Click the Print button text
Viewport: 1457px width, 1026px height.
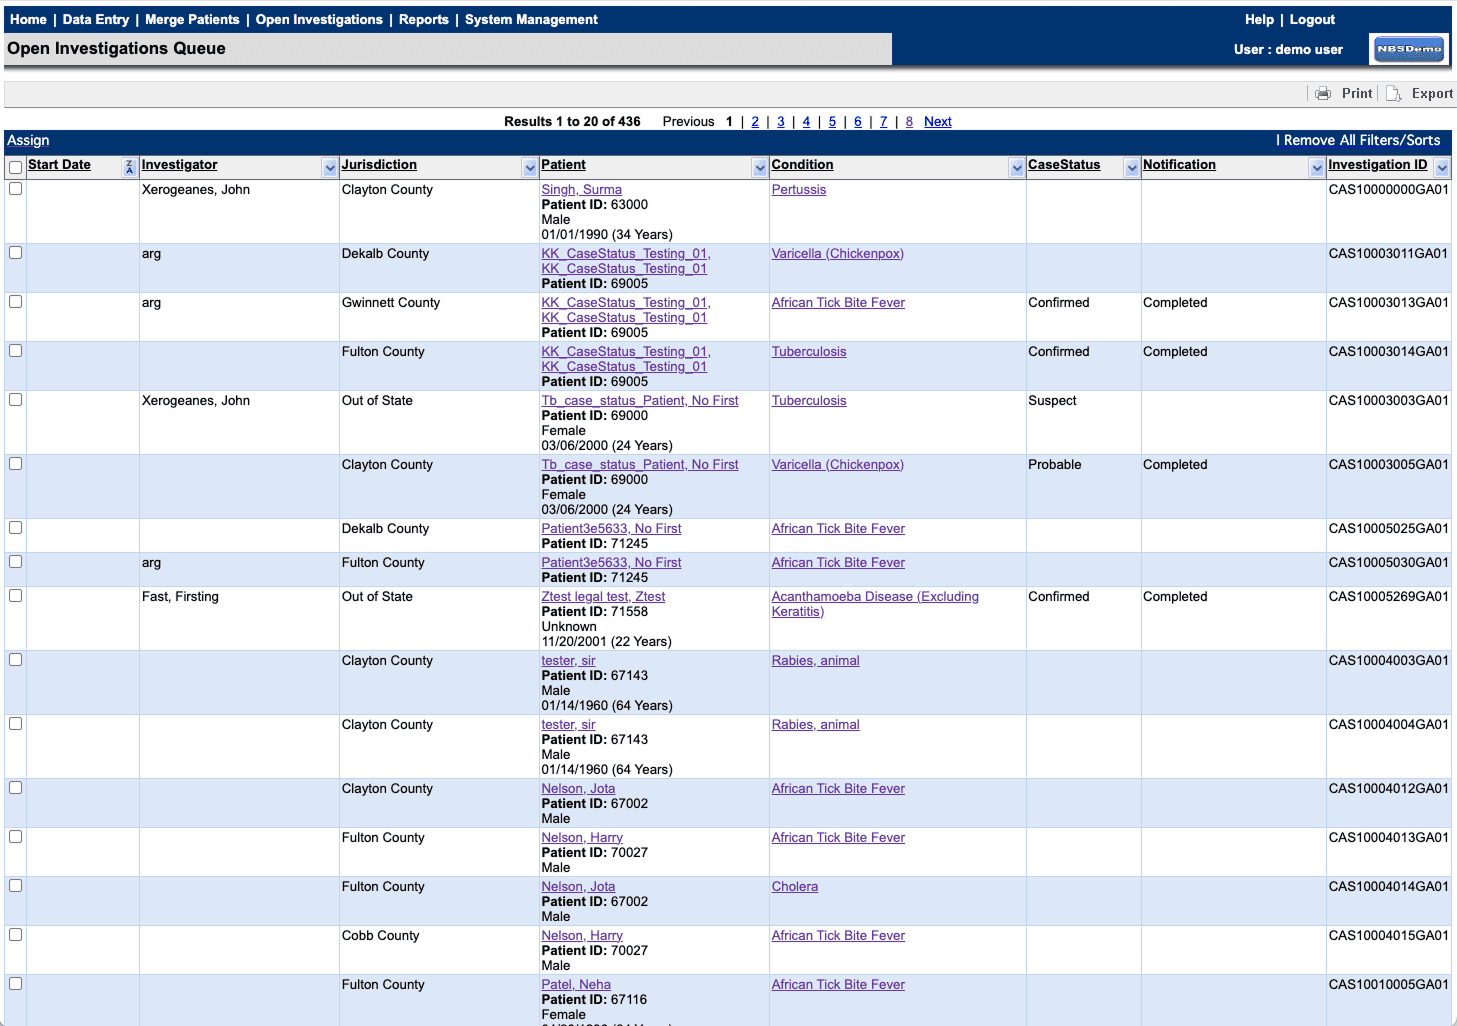(1357, 93)
